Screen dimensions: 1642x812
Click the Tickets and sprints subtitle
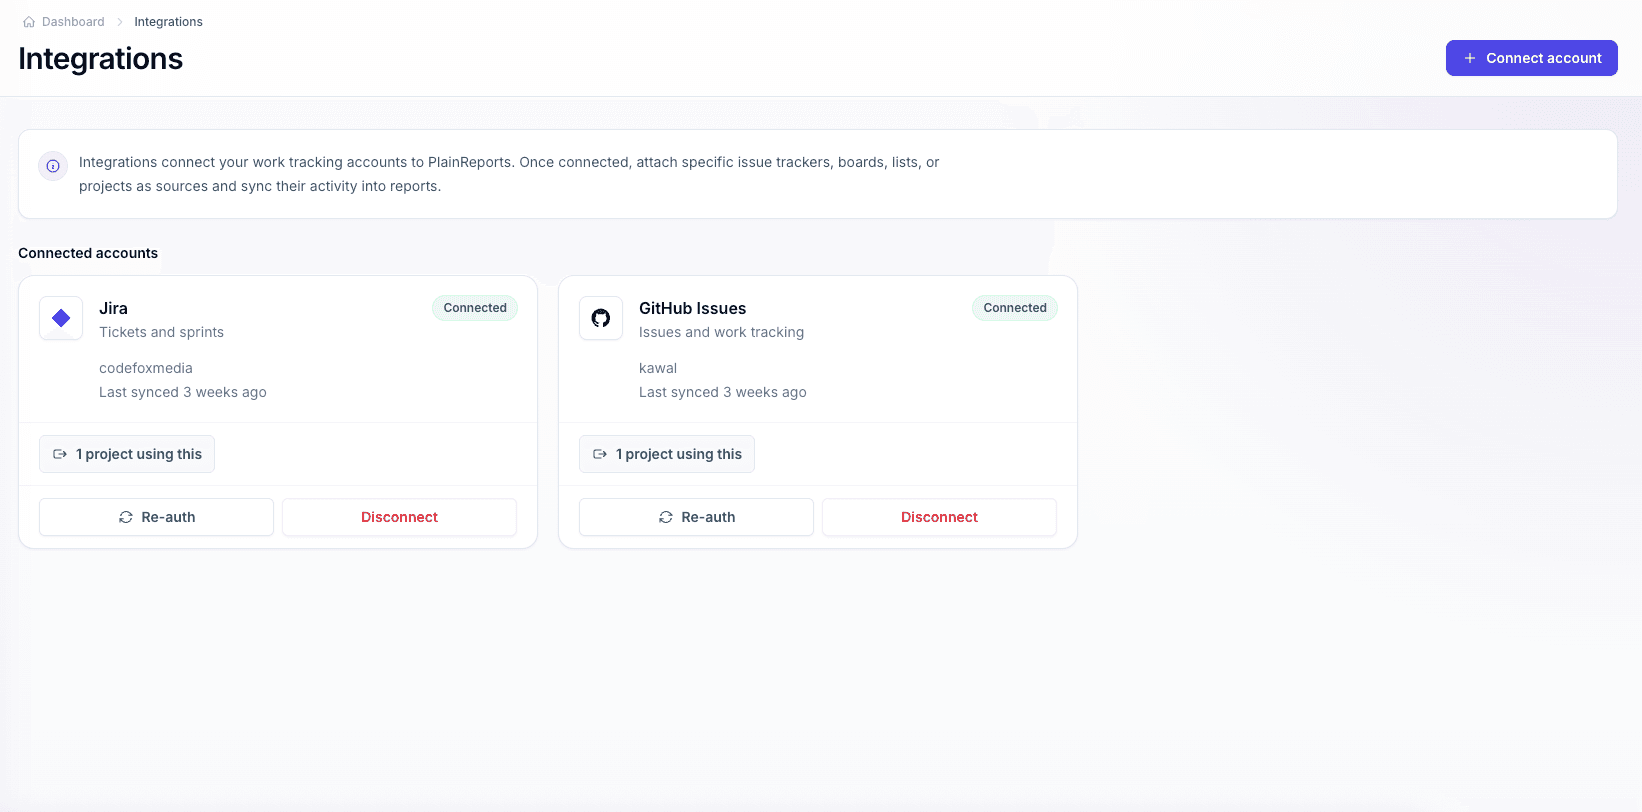pos(161,332)
